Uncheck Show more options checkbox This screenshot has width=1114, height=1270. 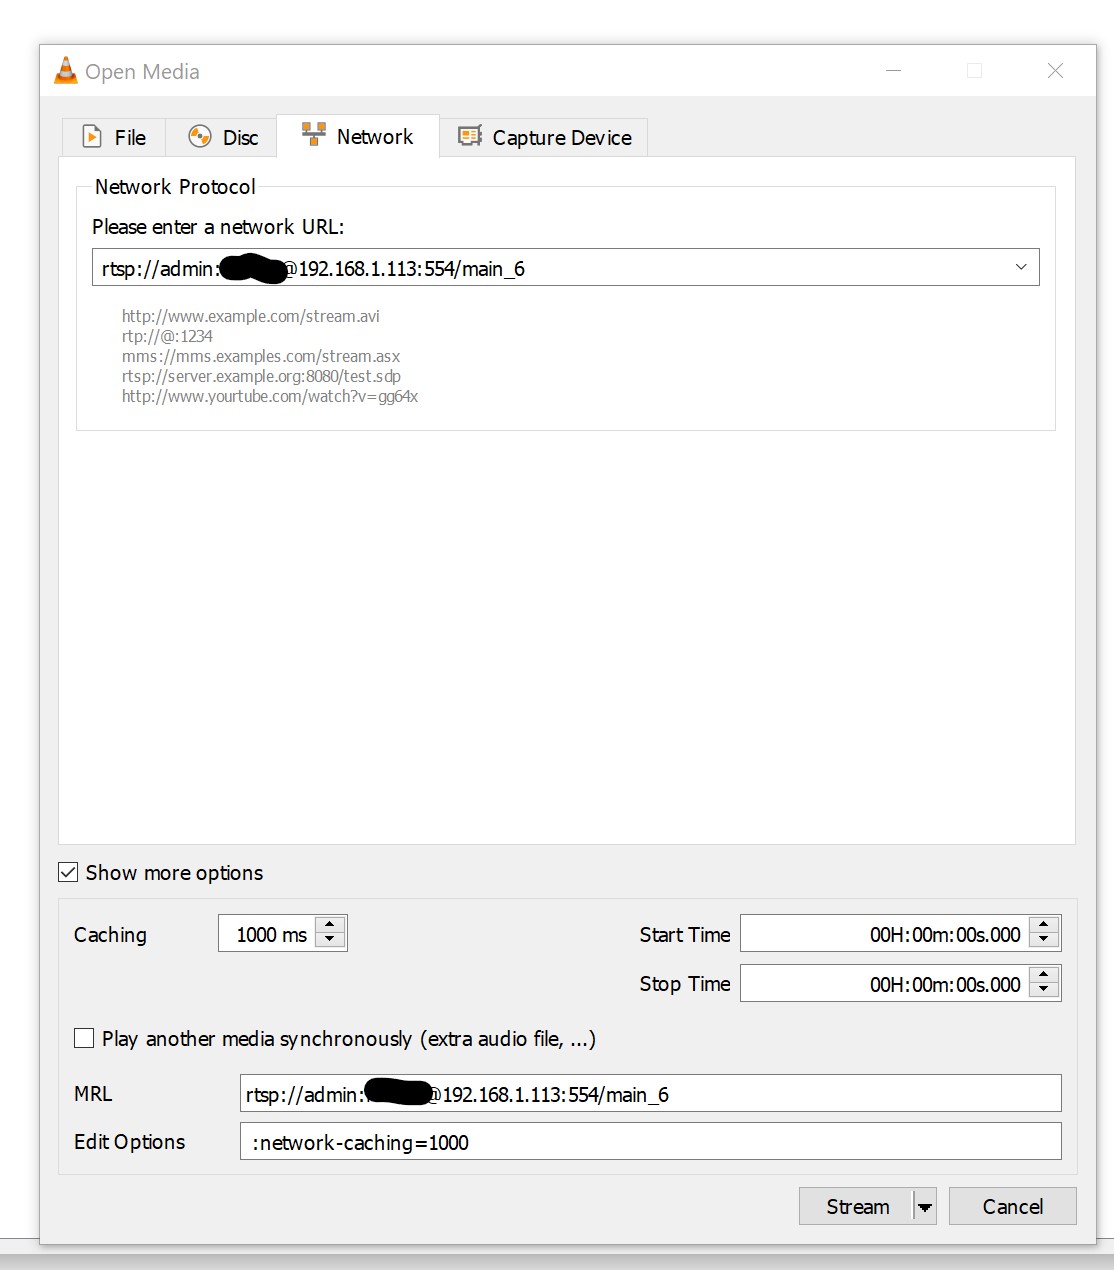tap(68, 873)
